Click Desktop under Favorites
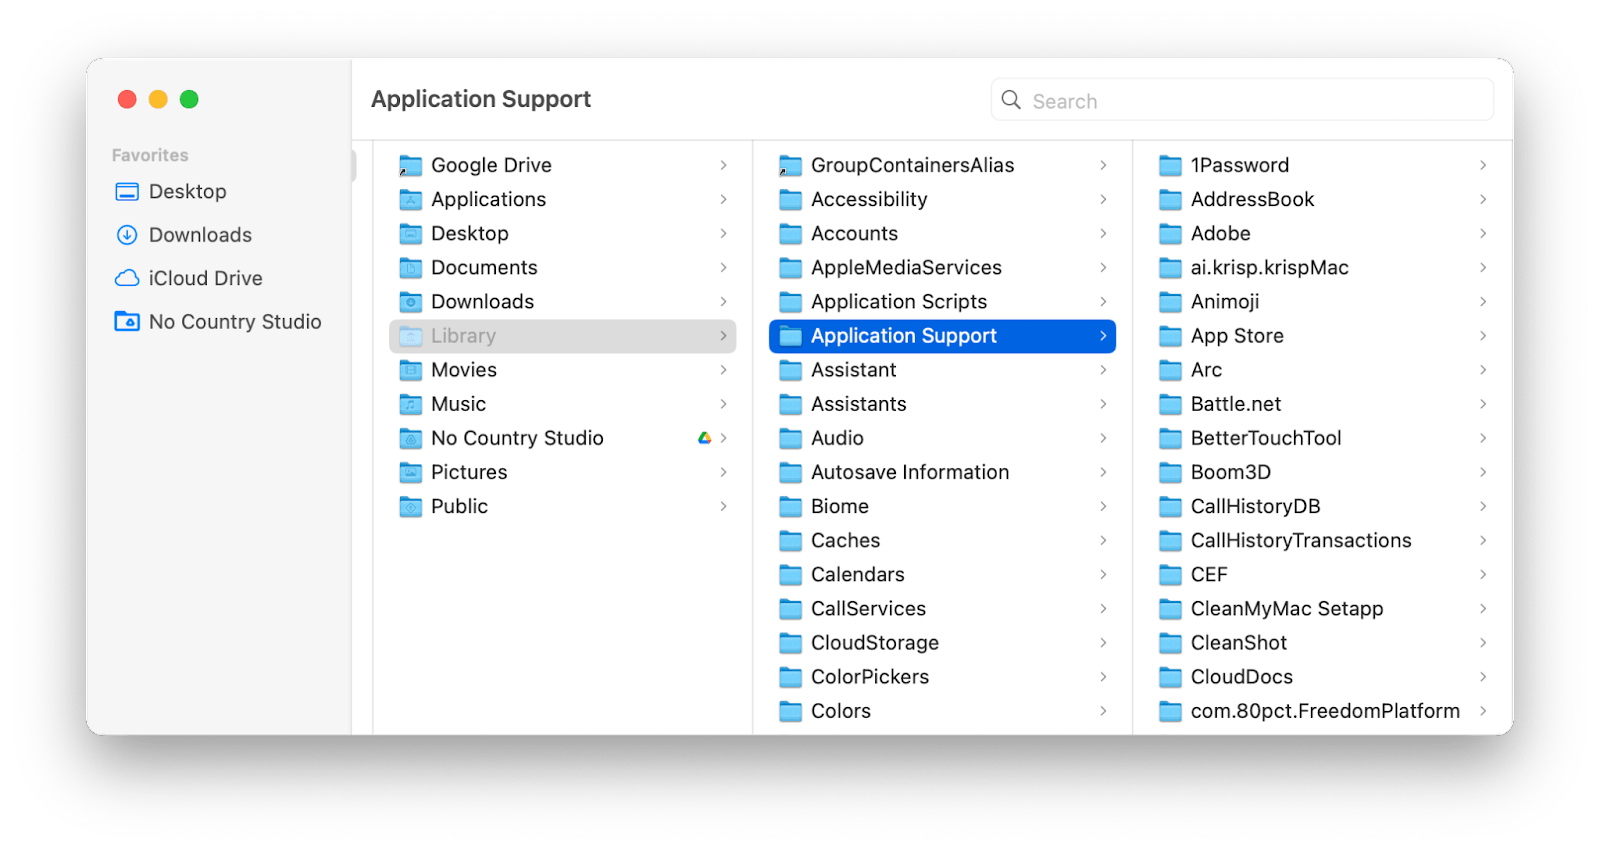1600x850 pixels. pos(186,191)
